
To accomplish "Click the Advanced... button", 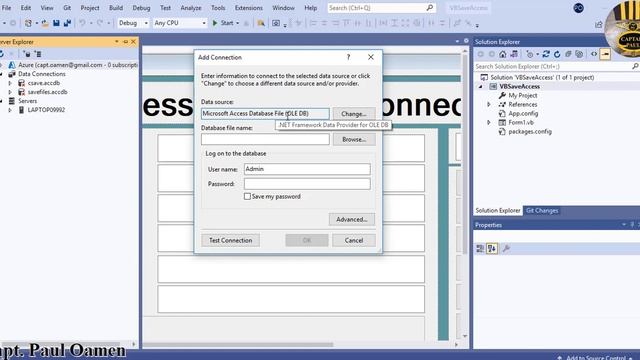I will [x=351, y=220].
